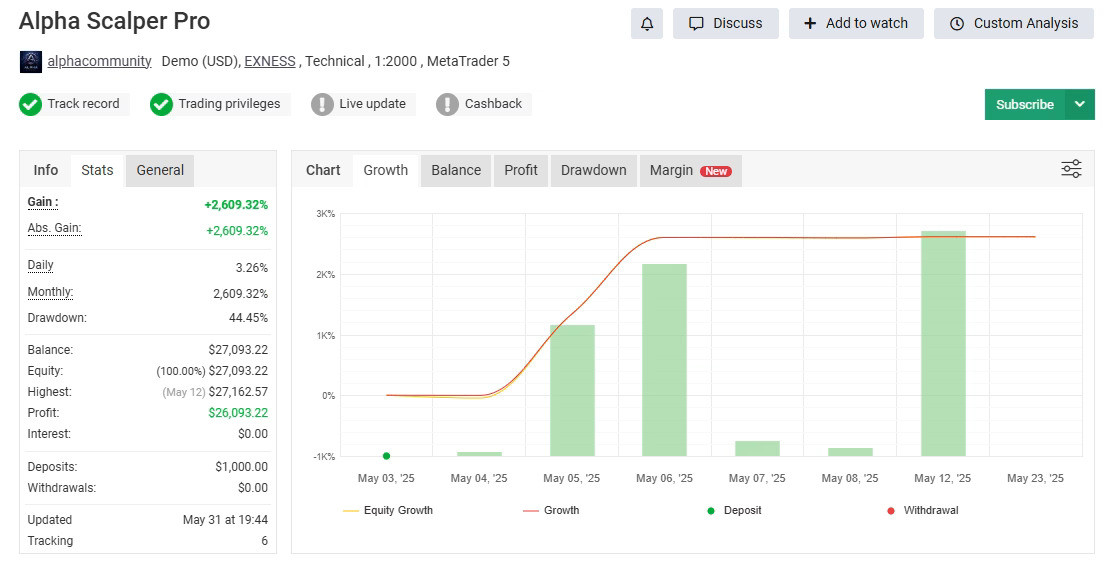
Task: Click the Cashback warning icon
Action: tap(448, 104)
